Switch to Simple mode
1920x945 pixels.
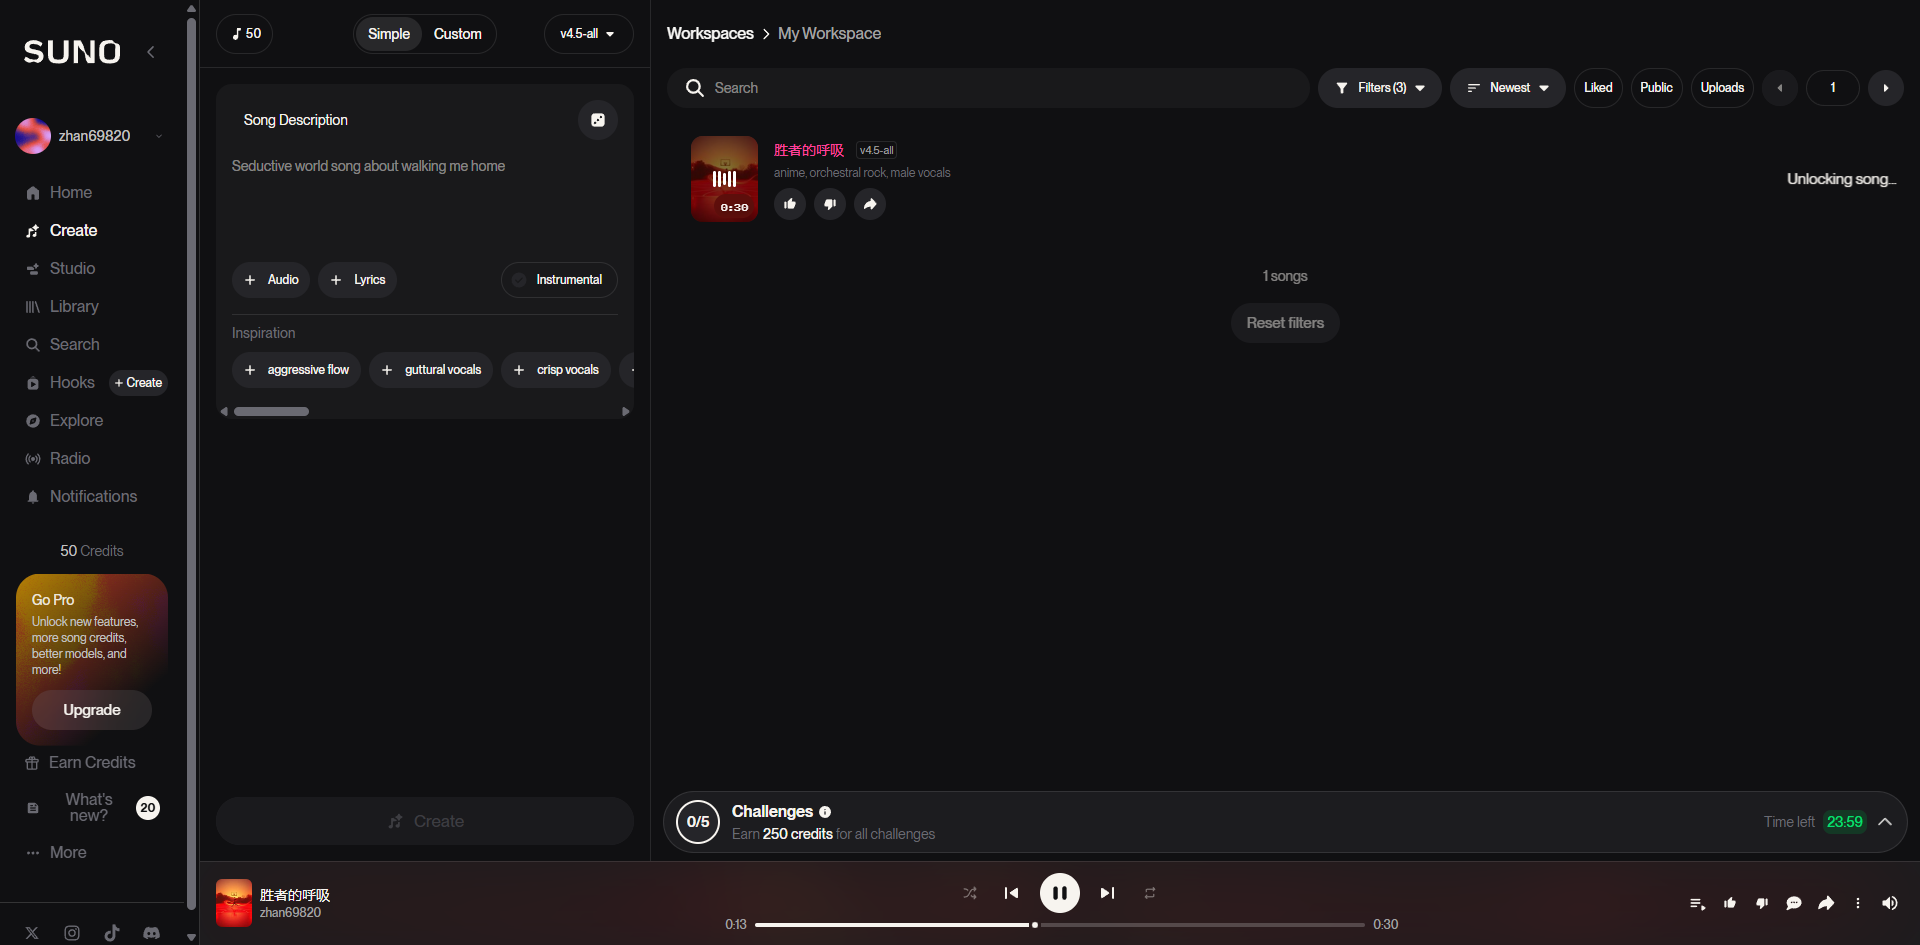tap(389, 34)
